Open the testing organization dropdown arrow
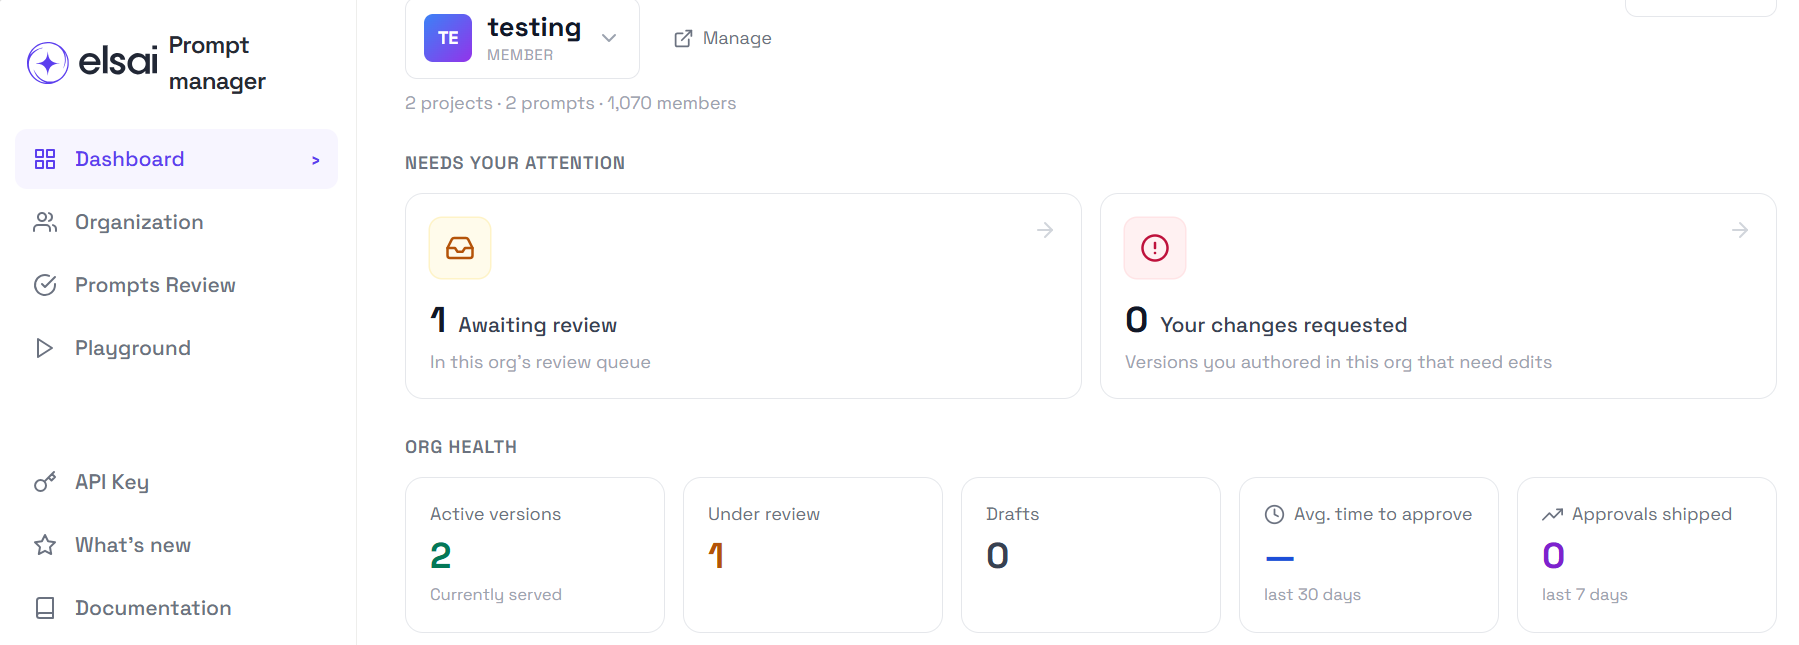Screen dimensions: 1799x645 click(609, 38)
